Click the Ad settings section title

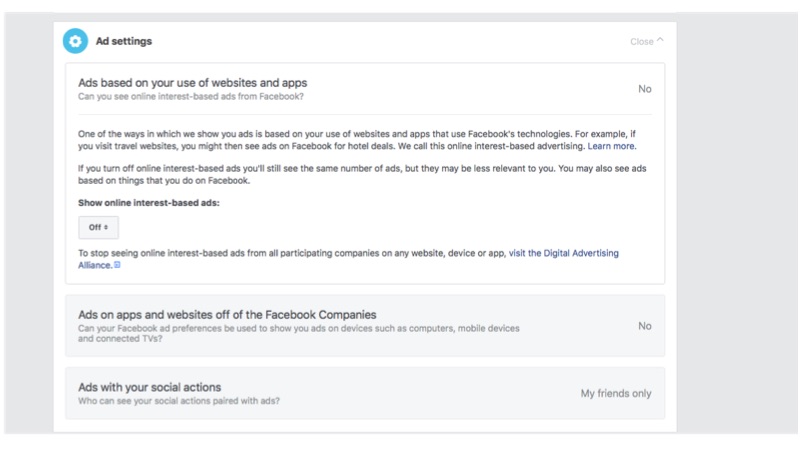tap(123, 42)
